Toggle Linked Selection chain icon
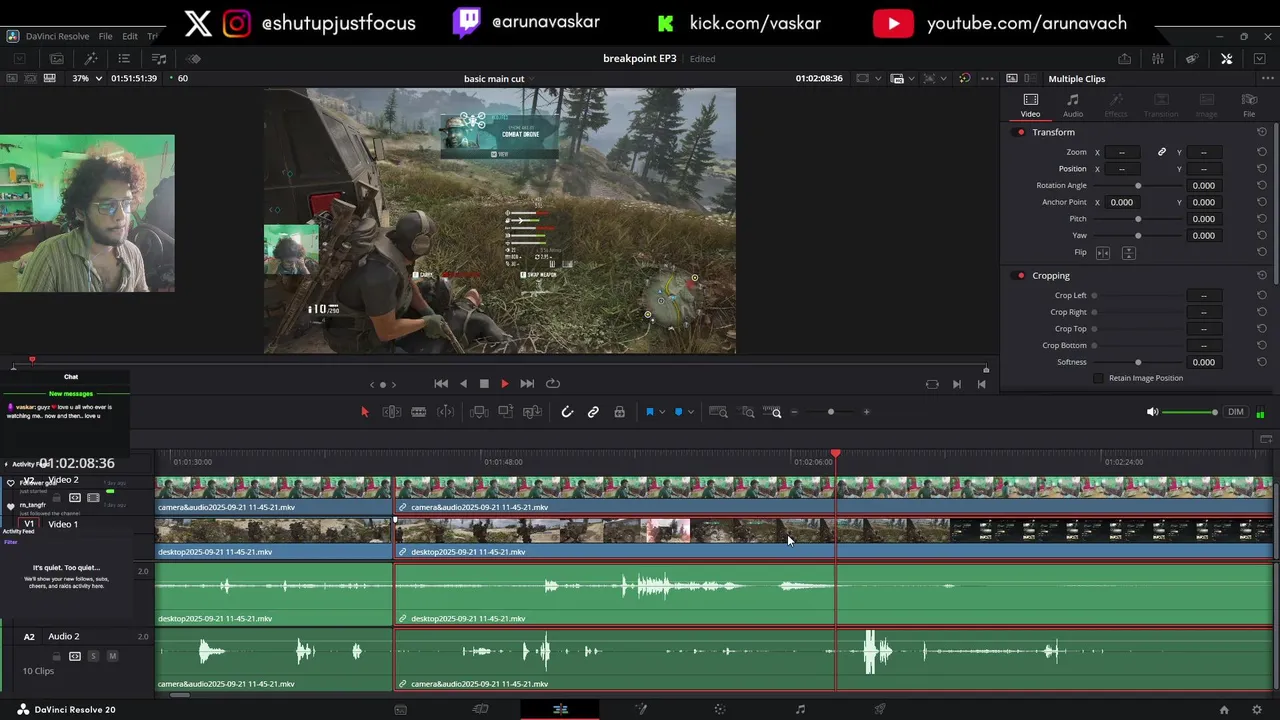Image resolution: width=1280 pixels, height=720 pixels. click(593, 412)
